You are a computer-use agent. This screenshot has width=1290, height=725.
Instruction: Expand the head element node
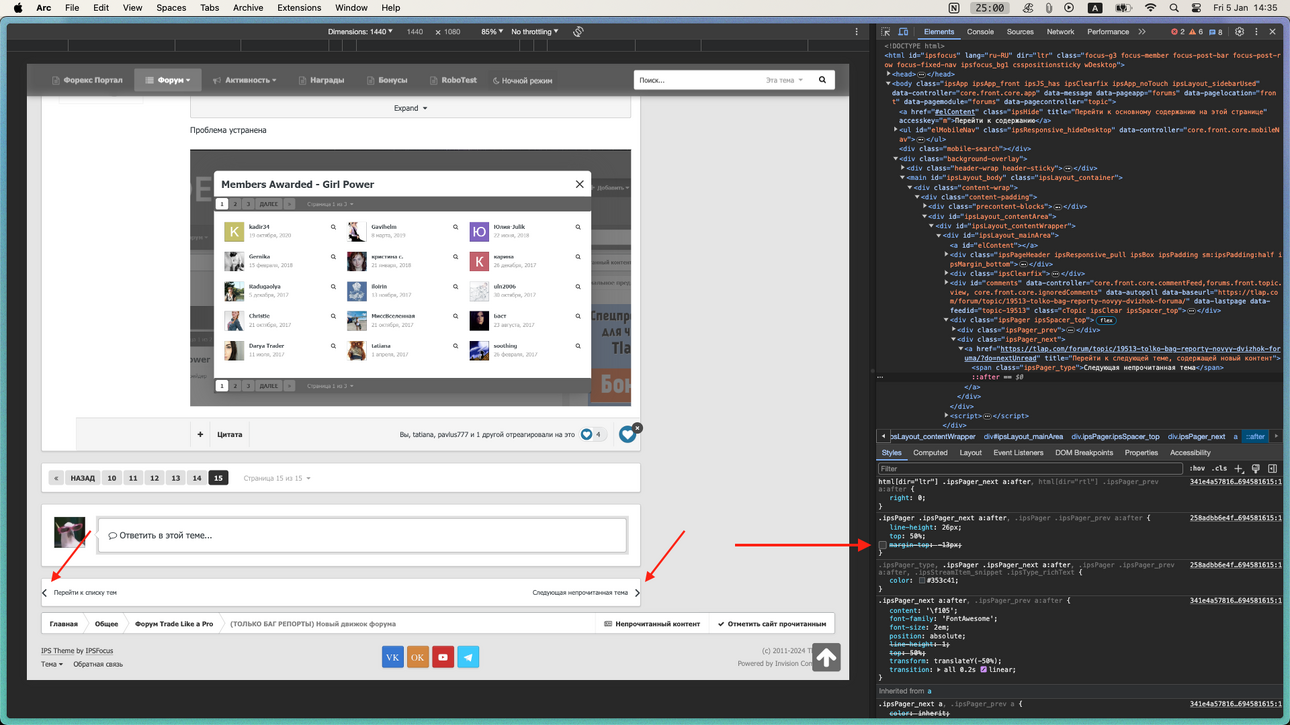pyautogui.click(x=888, y=74)
